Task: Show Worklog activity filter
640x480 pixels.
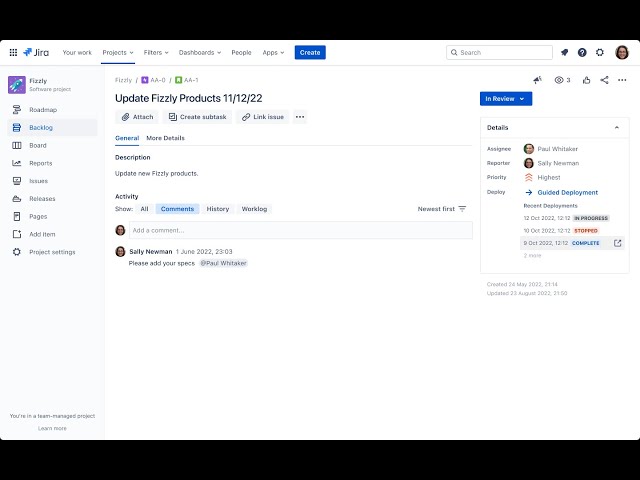Action: pyautogui.click(x=254, y=209)
